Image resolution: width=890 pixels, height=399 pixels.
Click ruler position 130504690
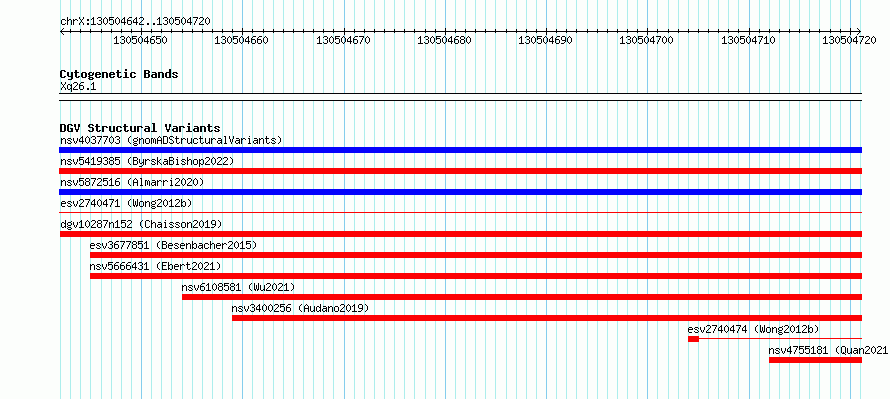click(x=546, y=41)
